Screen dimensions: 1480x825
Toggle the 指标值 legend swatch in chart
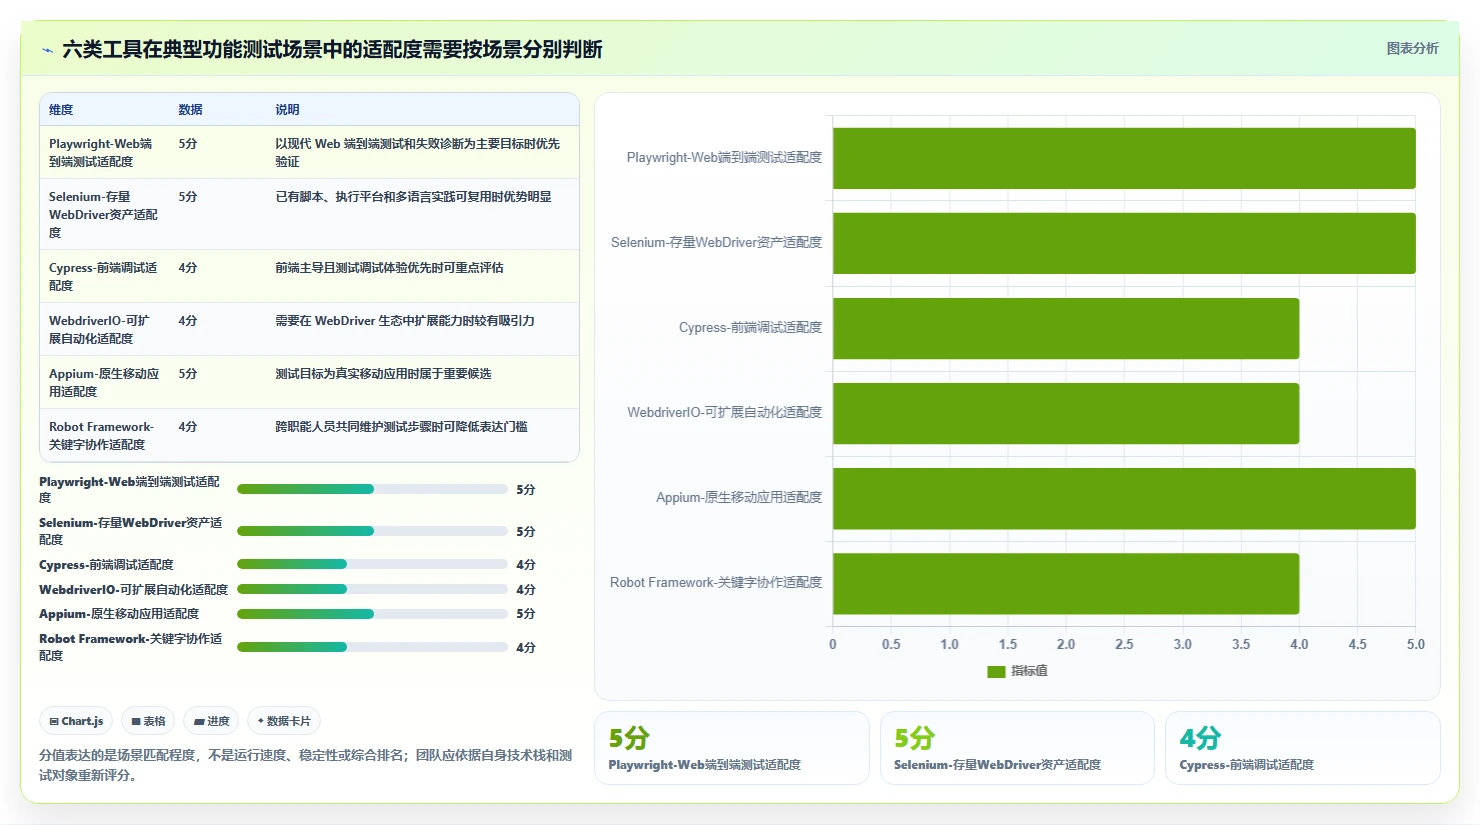click(996, 671)
